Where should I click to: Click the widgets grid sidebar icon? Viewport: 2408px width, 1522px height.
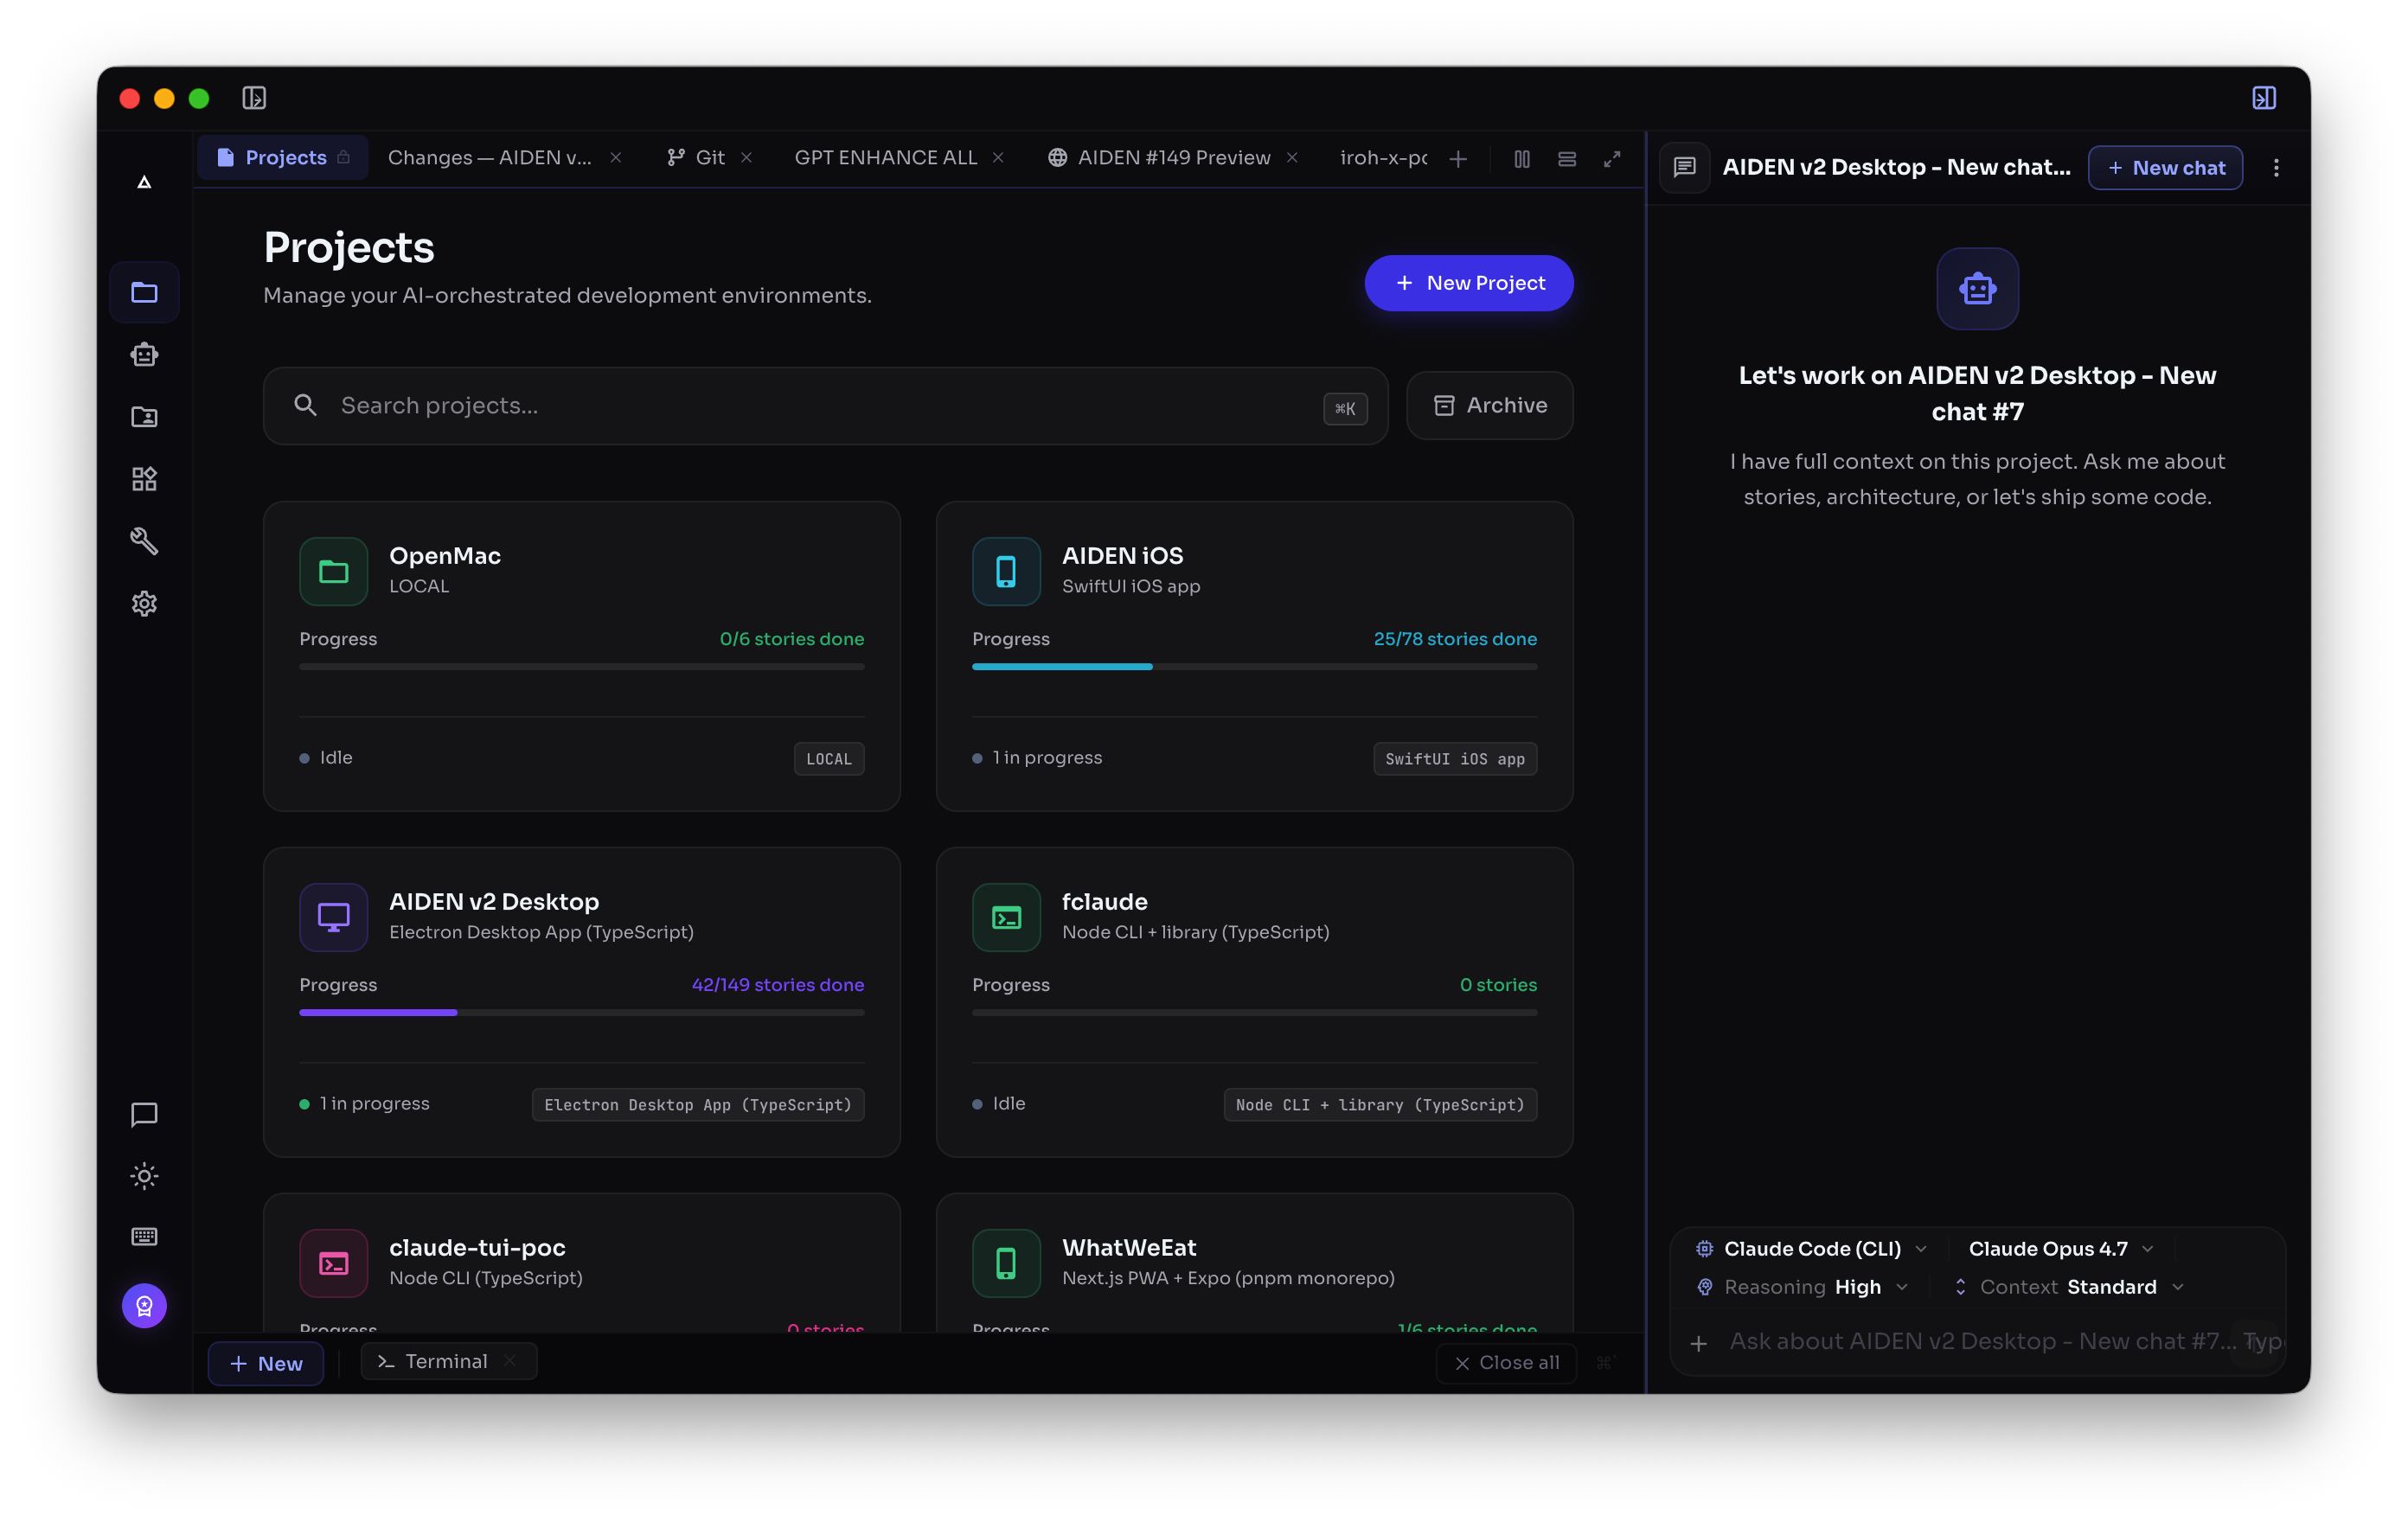point(144,479)
